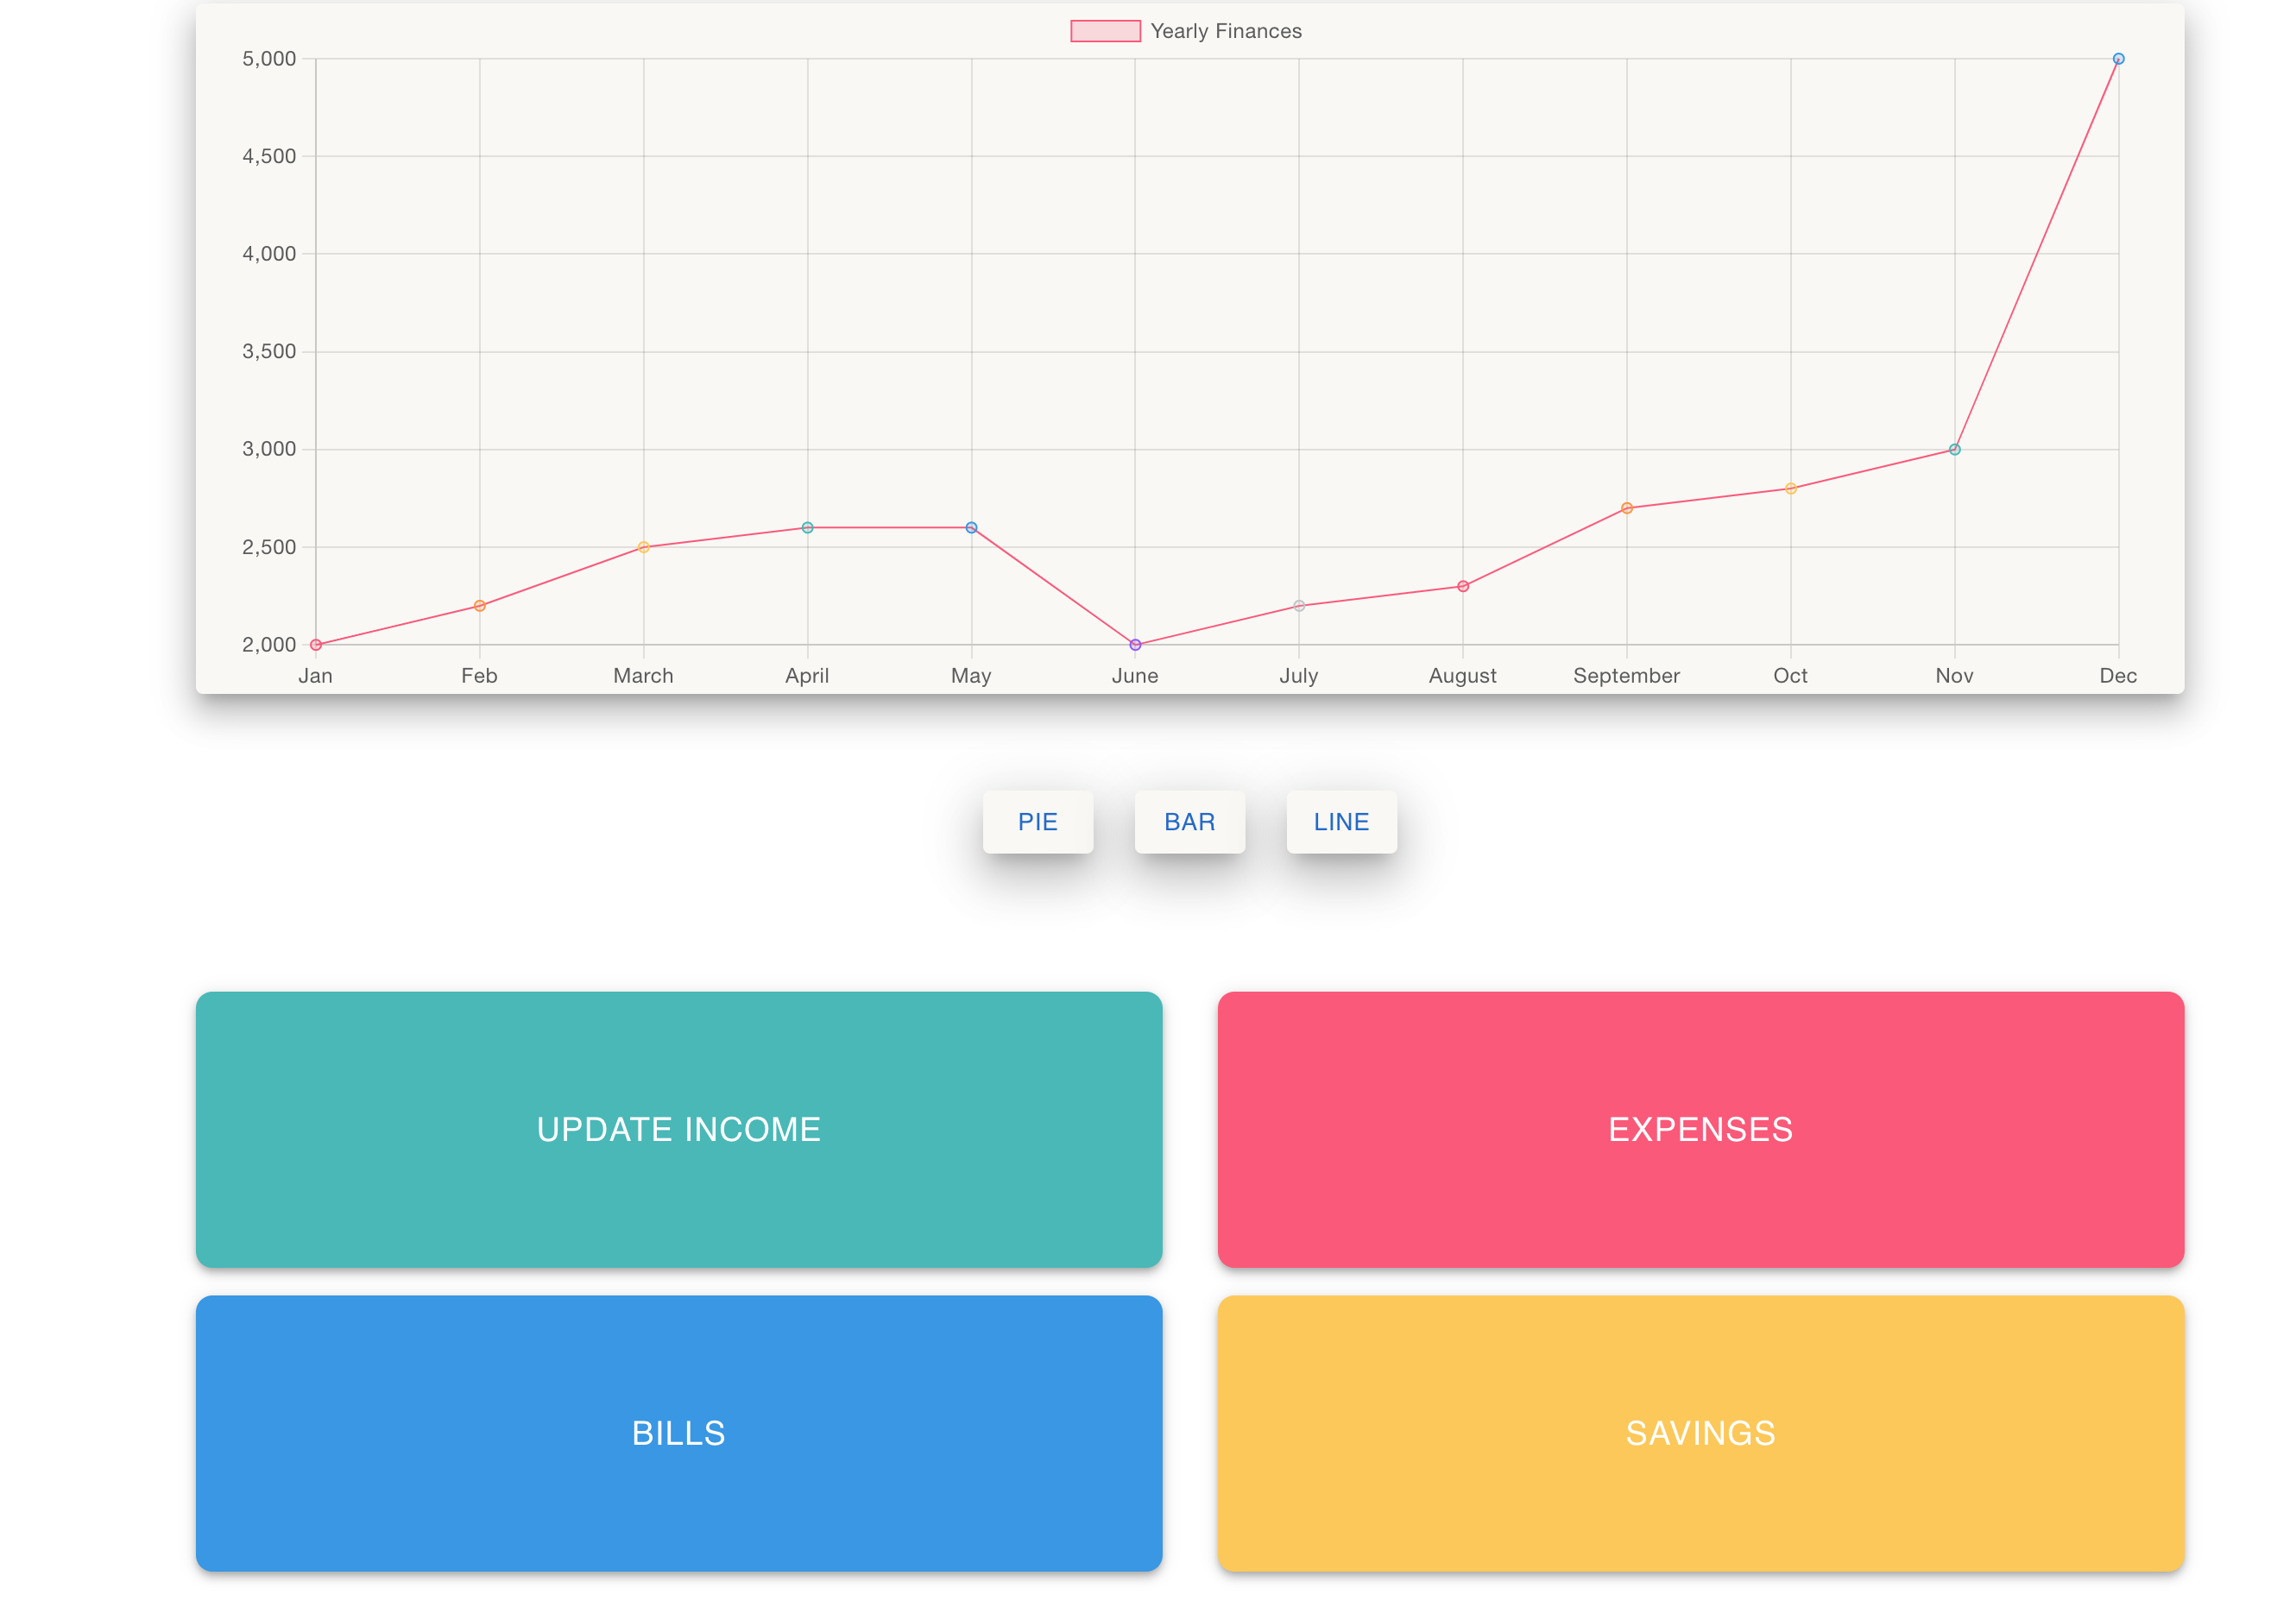Image resolution: width=2296 pixels, height=1607 pixels.
Task: Select the September data point
Action: [x=1627, y=508]
